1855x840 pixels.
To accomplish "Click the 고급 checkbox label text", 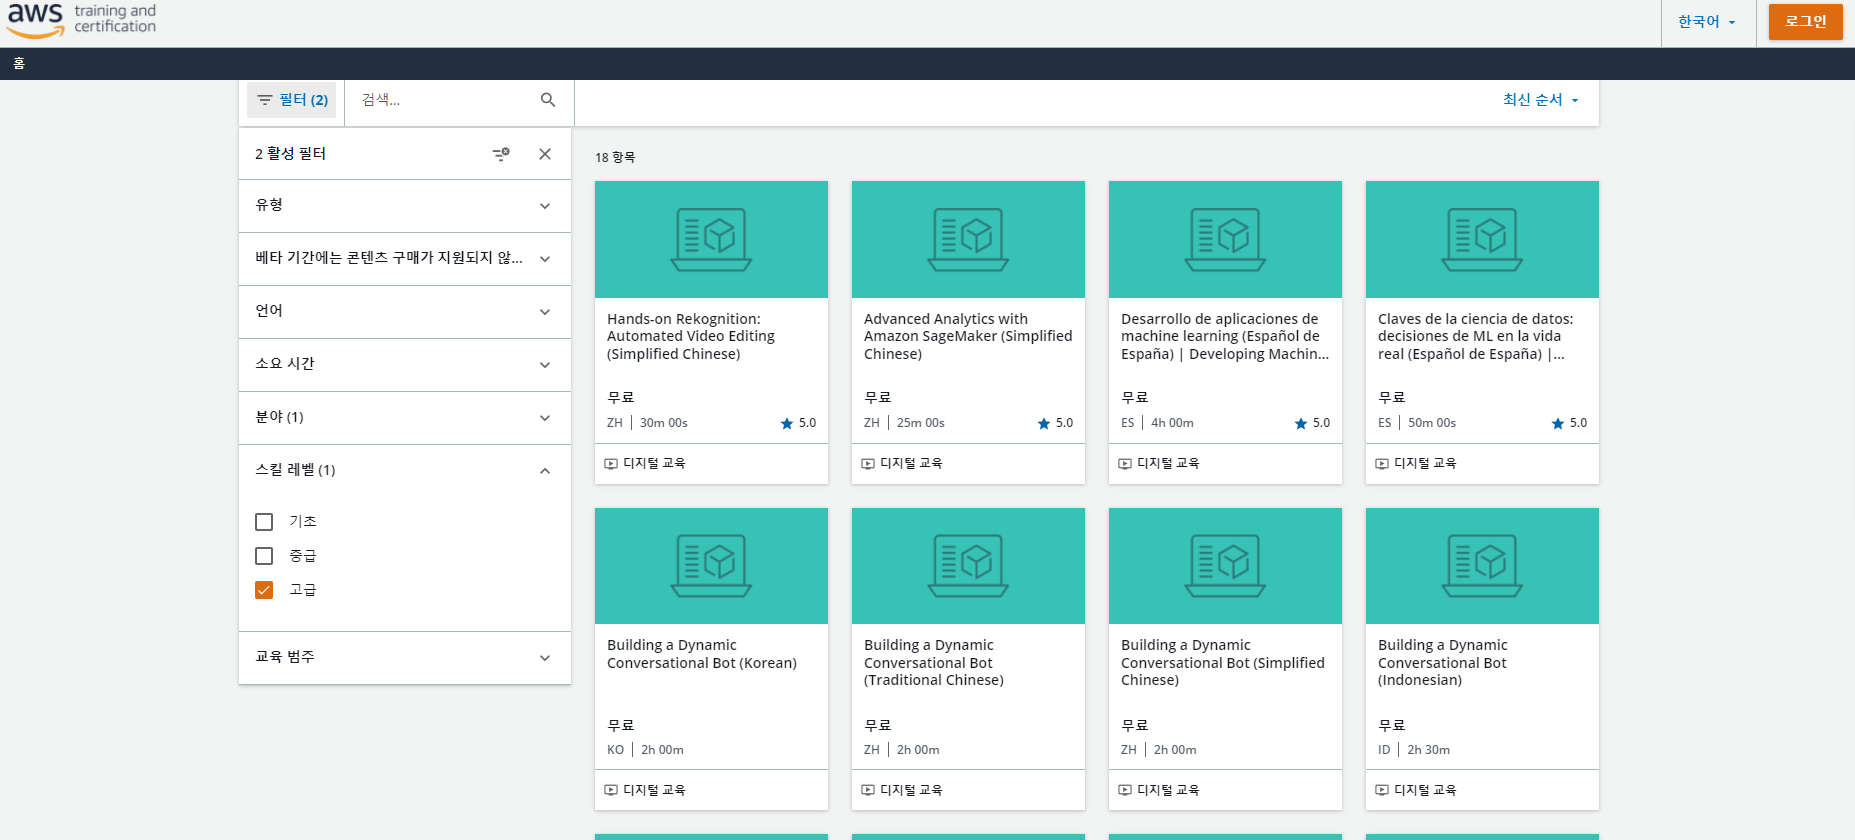I will coord(303,590).
